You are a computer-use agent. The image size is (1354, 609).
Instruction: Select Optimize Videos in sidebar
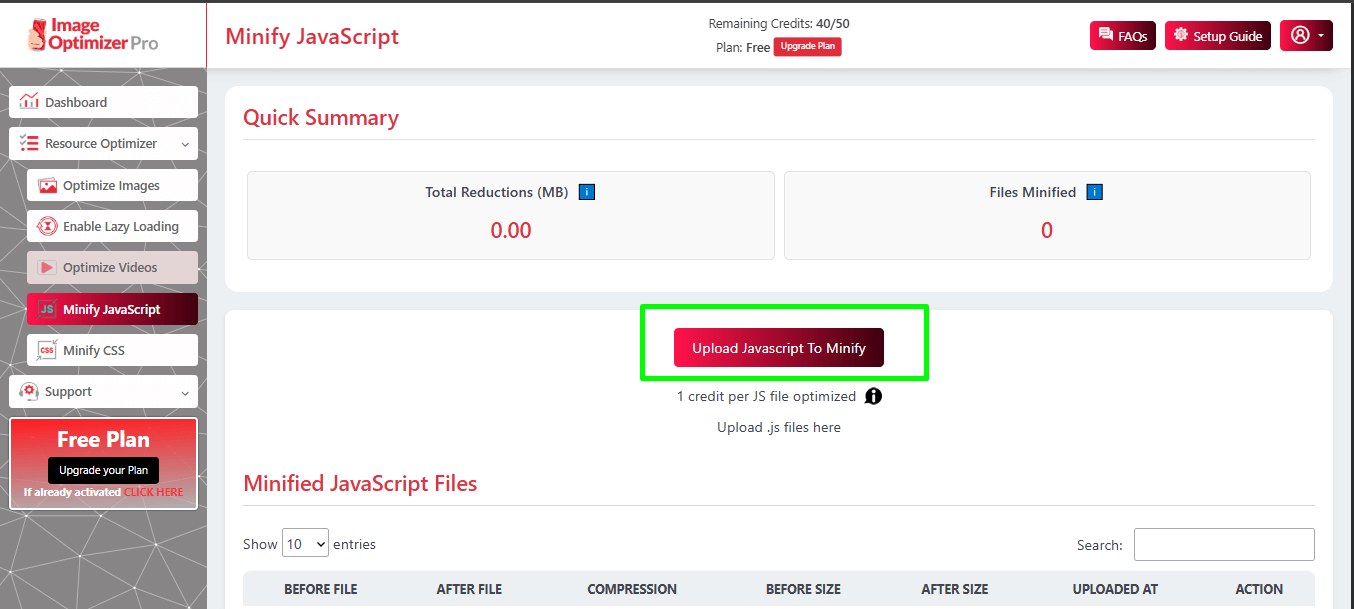click(x=112, y=267)
